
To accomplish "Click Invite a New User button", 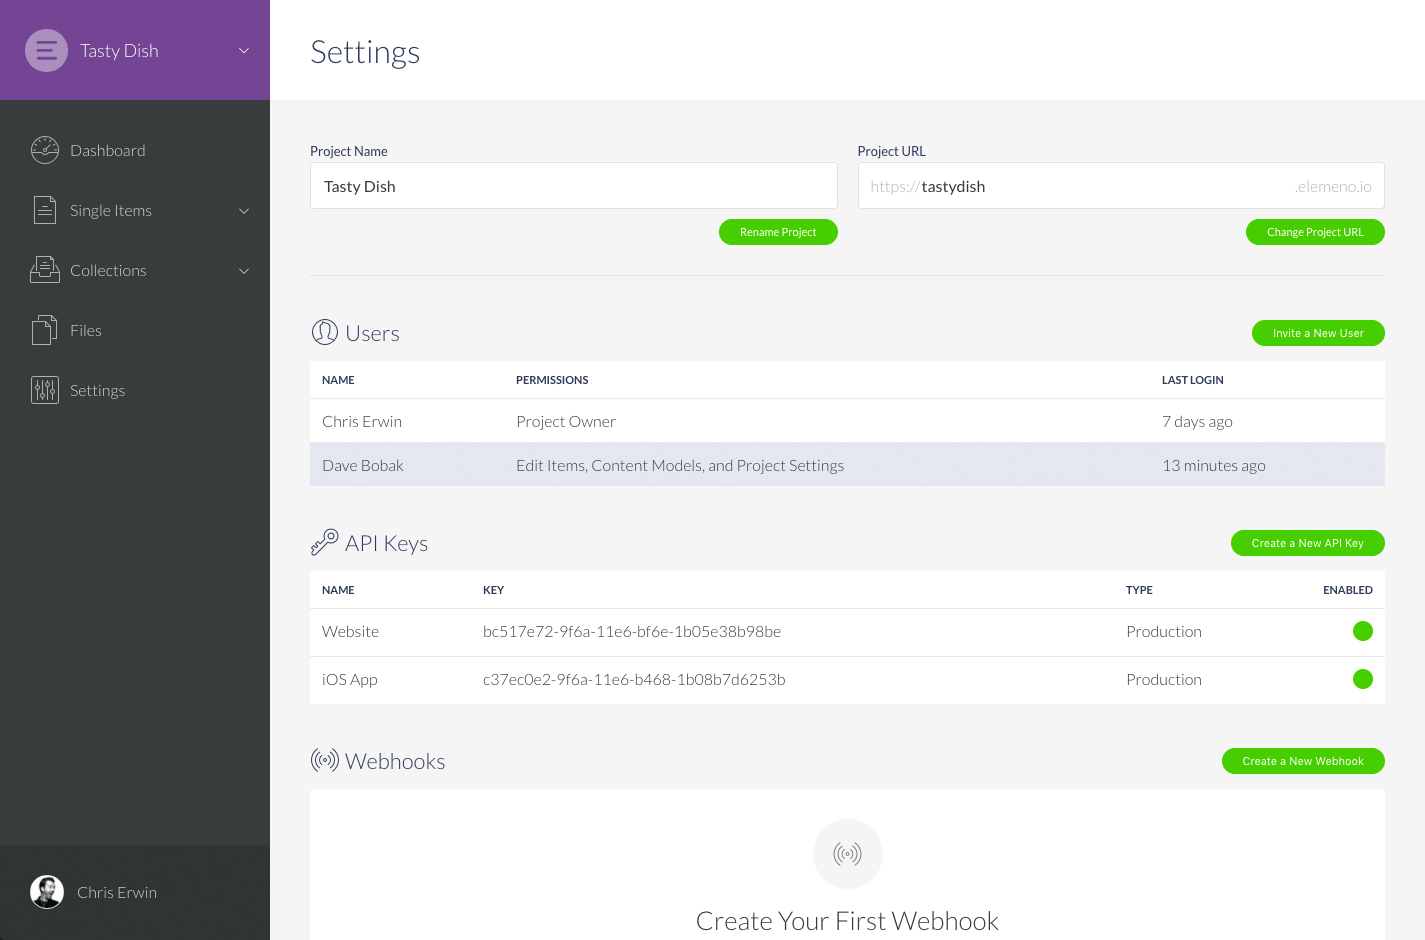I will [1318, 333].
